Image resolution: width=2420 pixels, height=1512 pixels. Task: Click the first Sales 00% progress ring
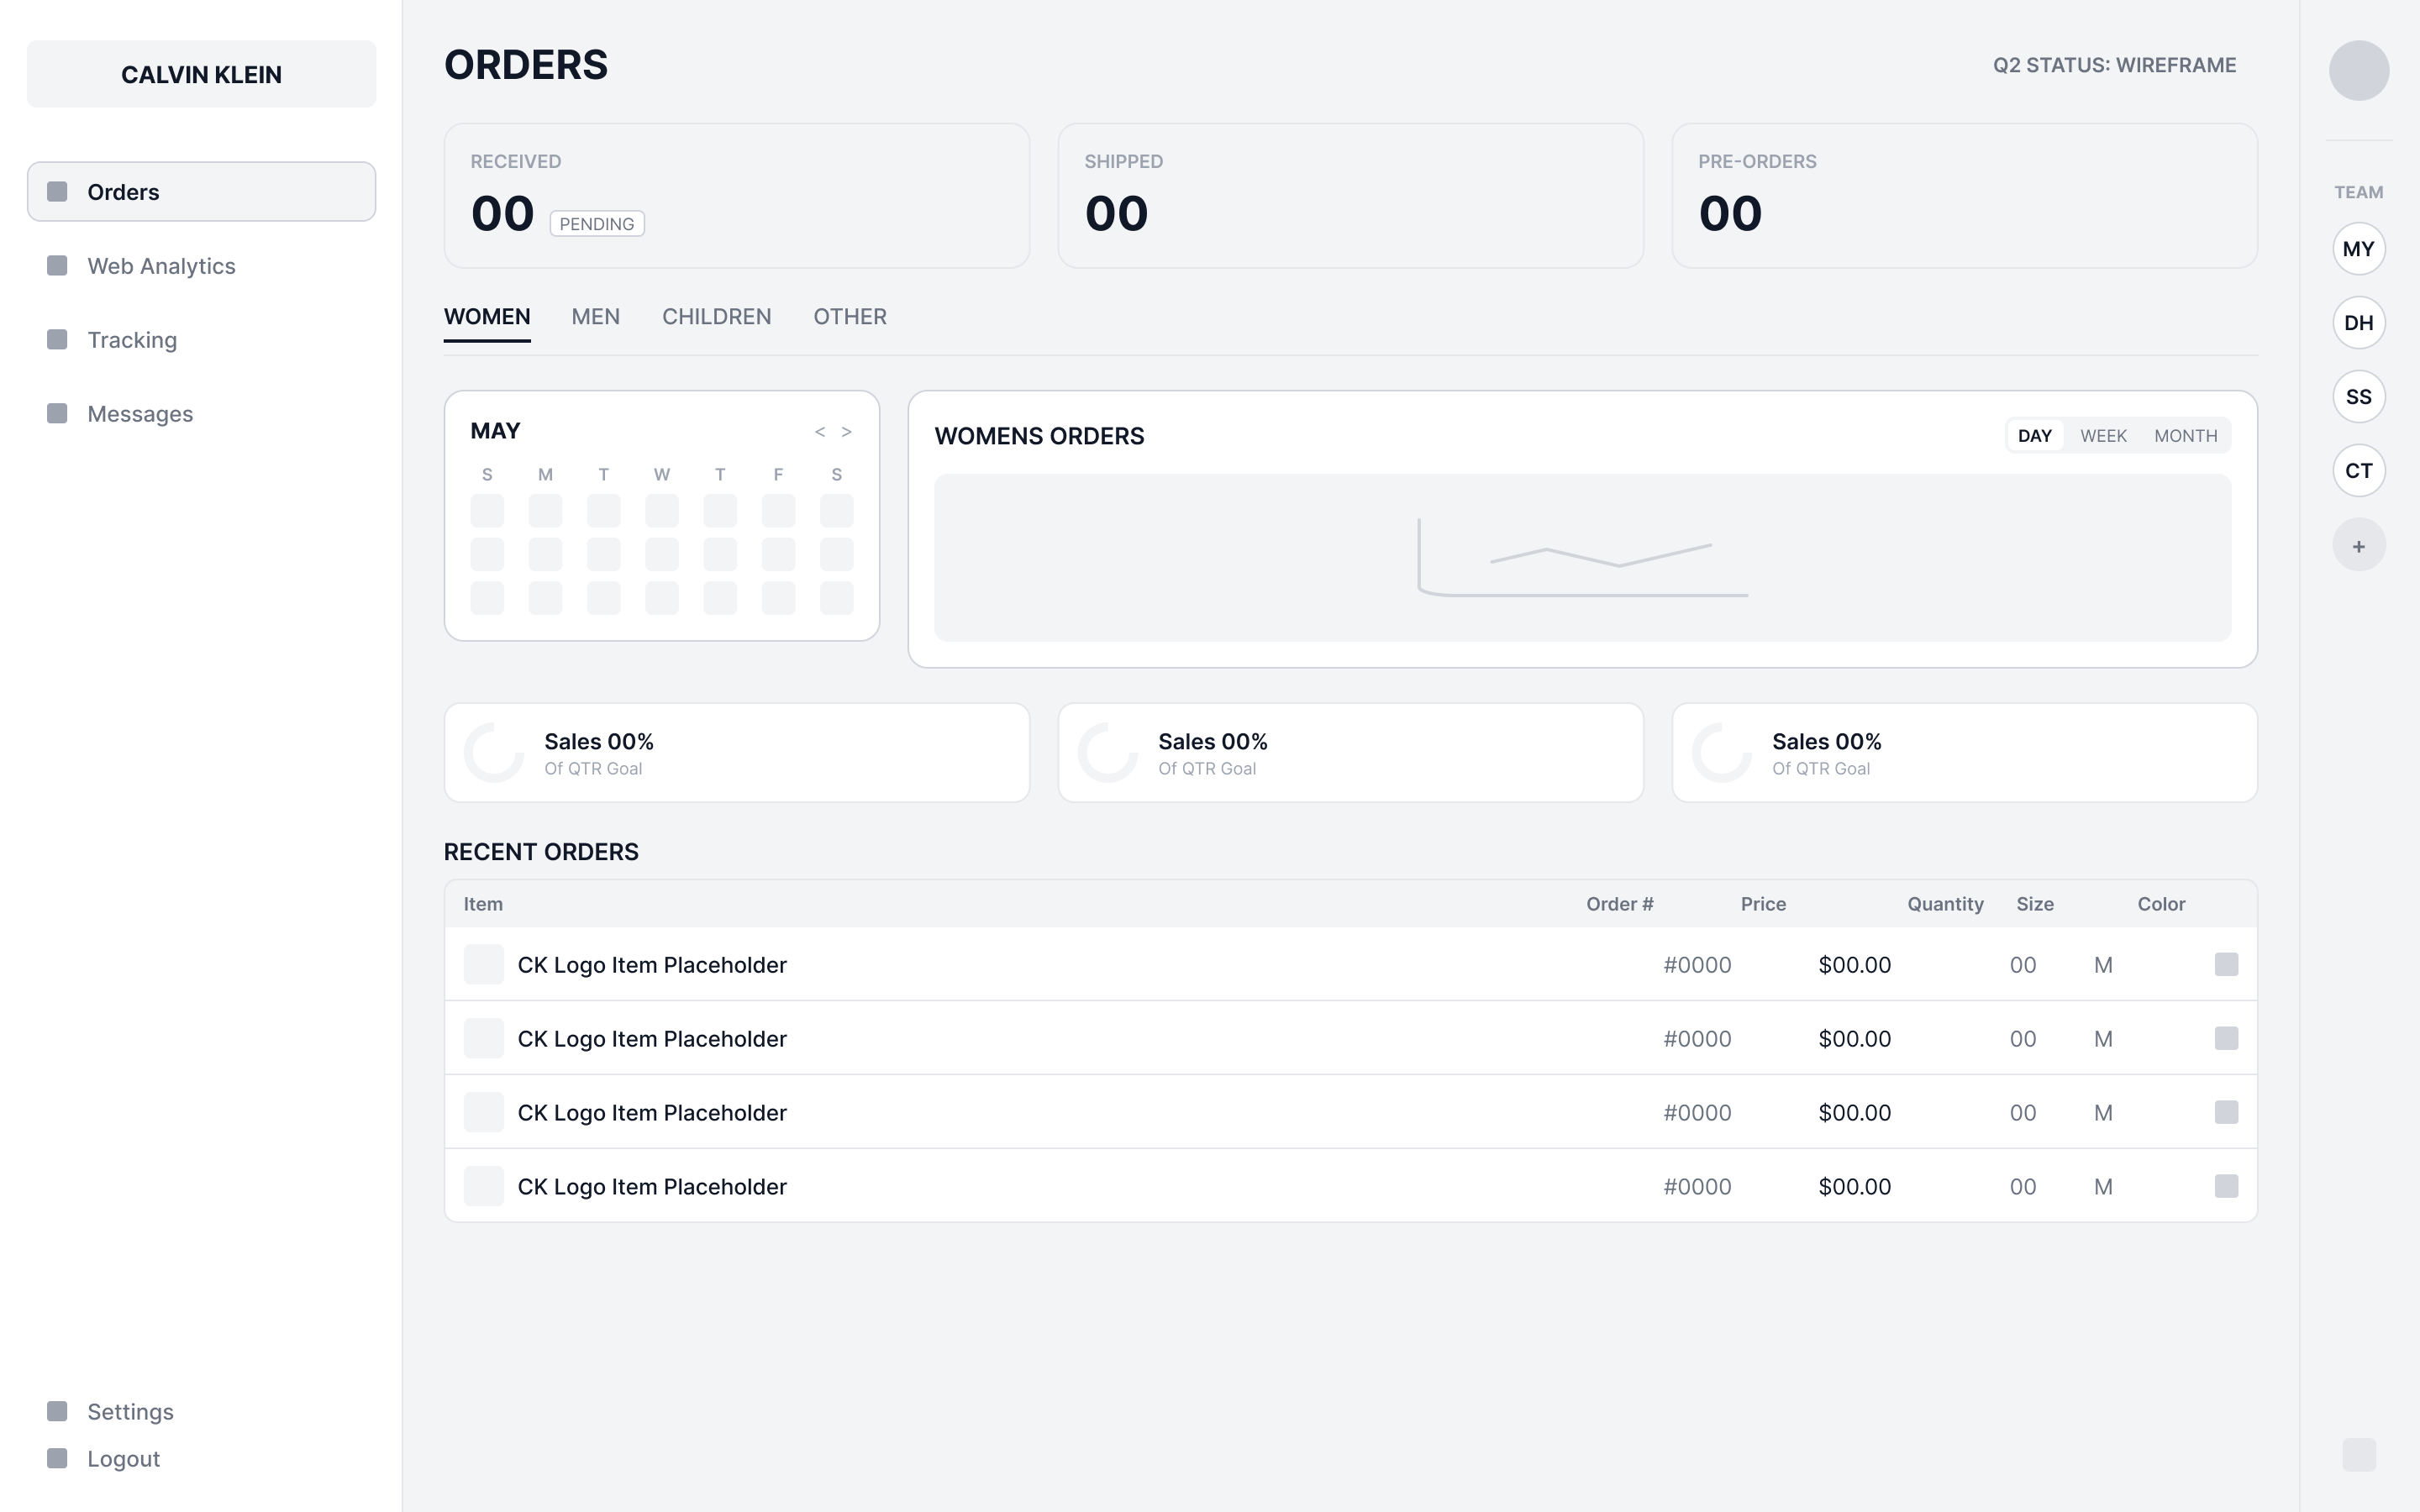tap(494, 752)
